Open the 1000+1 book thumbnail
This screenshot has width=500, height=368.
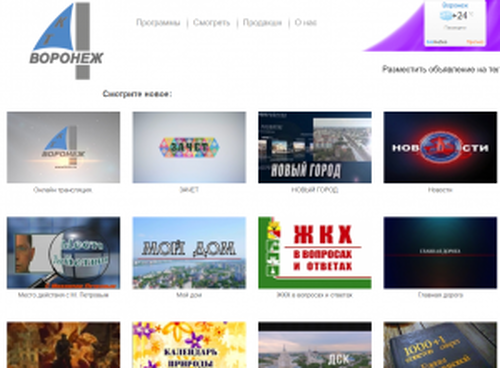tap(440, 345)
